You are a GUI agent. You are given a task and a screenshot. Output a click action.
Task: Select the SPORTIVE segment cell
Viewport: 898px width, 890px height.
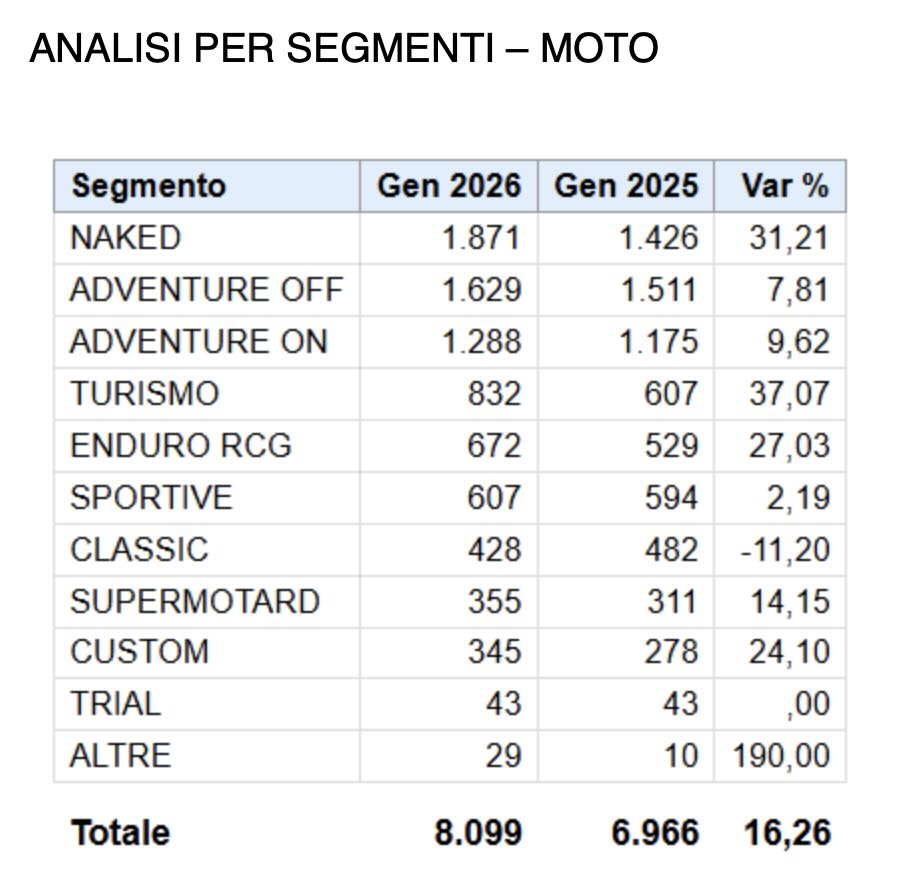click(x=151, y=498)
